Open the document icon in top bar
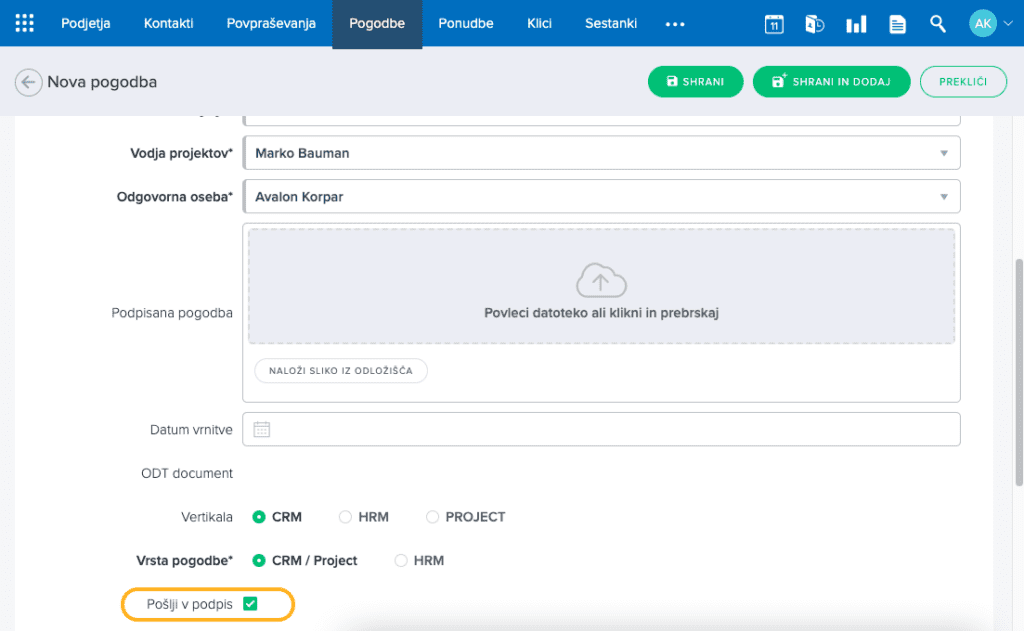Image resolution: width=1024 pixels, height=631 pixels. (x=897, y=25)
